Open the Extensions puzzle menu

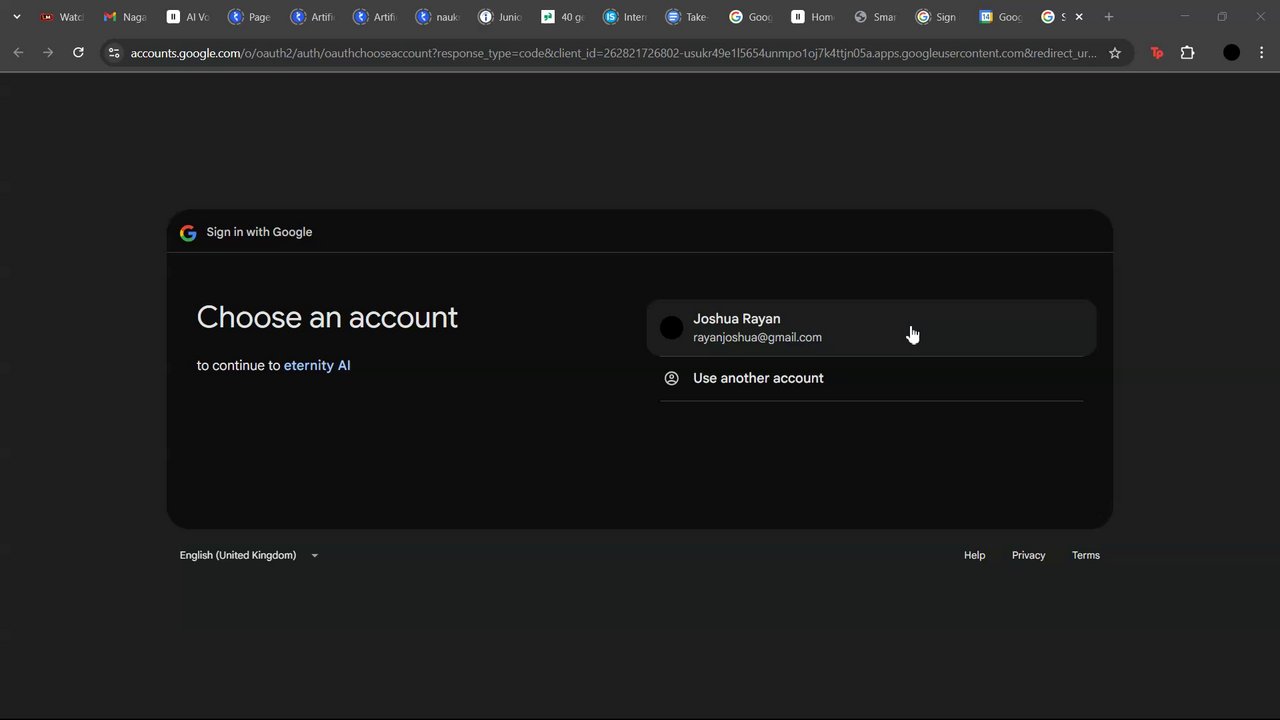coord(1188,53)
